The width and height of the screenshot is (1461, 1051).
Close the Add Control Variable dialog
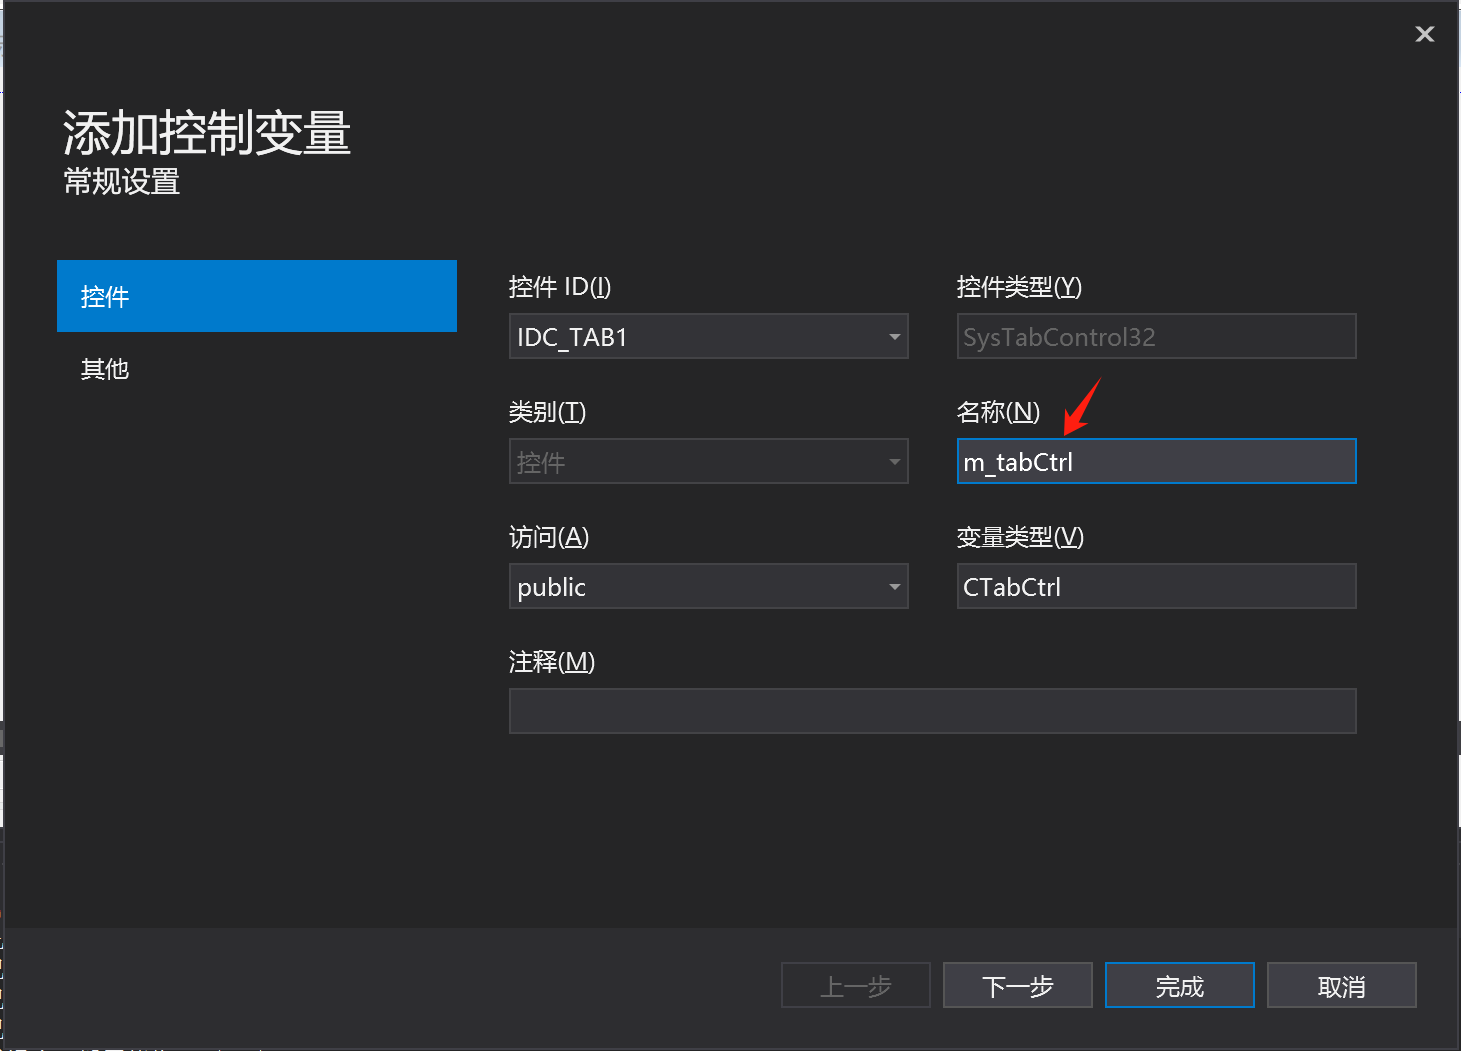click(1425, 34)
